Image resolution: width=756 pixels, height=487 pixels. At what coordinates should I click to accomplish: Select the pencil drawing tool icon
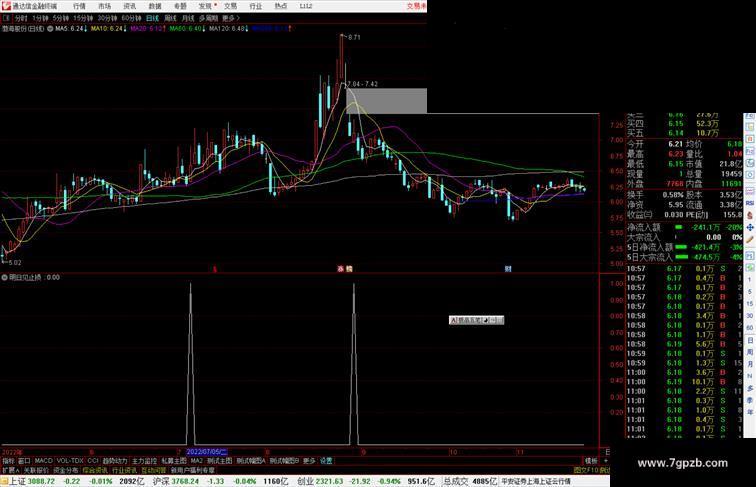click(750, 239)
